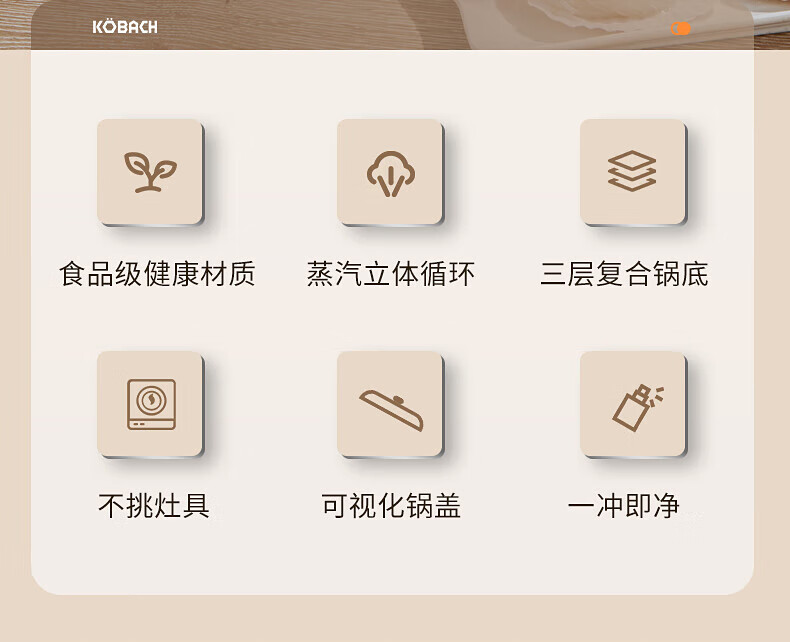Select the 一冲即净 text label

click(x=624, y=505)
